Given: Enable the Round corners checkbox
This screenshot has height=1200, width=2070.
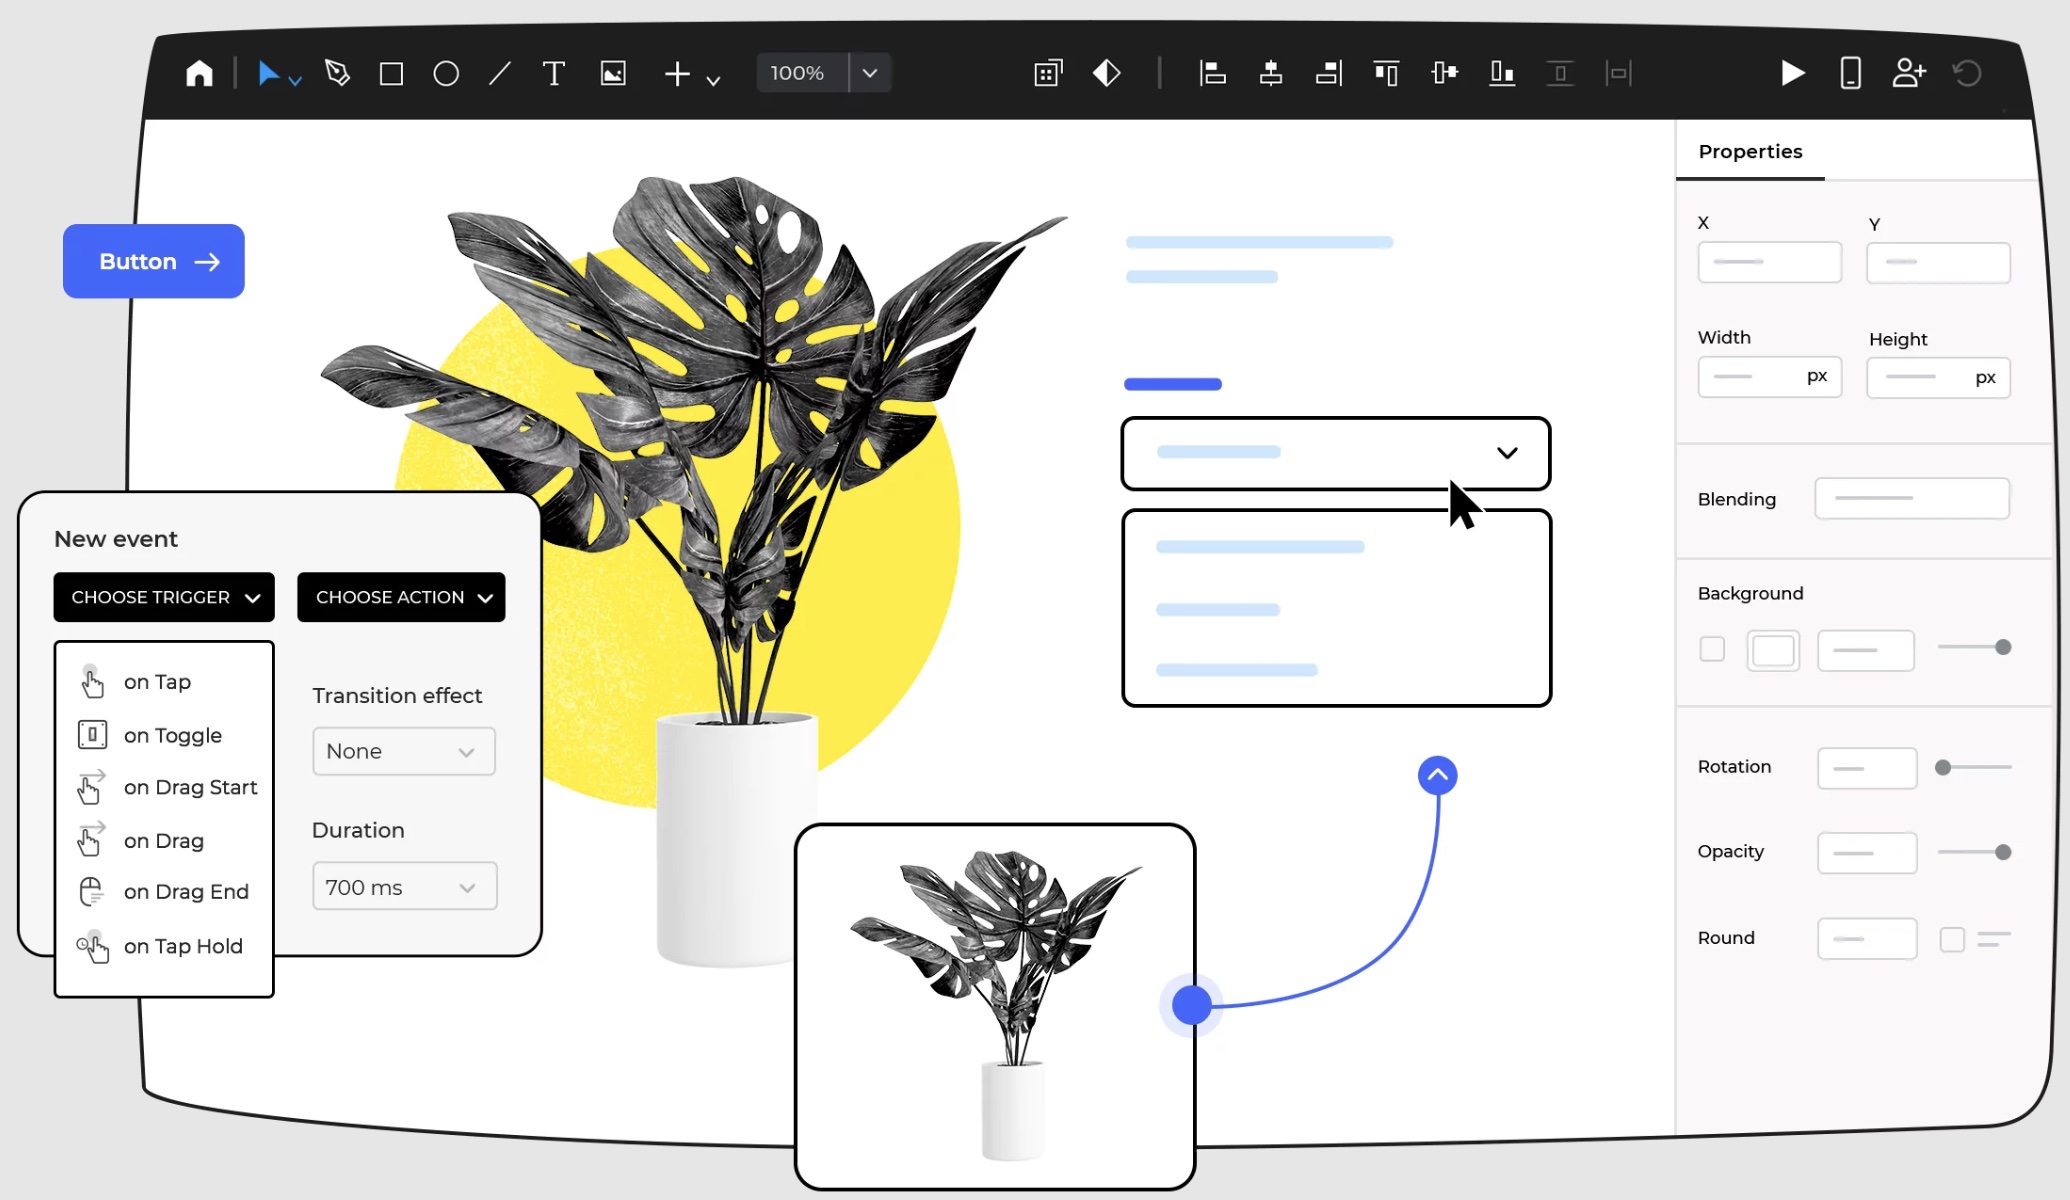Looking at the screenshot, I should [1951, 937].
